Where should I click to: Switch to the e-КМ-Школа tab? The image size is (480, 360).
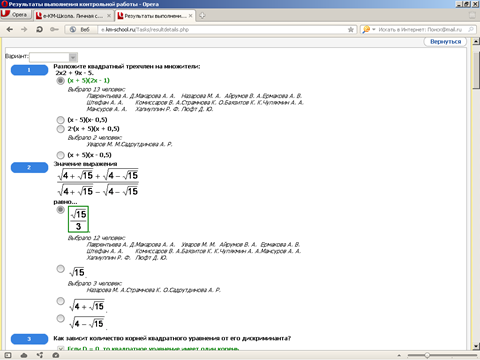[x=73, y=16]
